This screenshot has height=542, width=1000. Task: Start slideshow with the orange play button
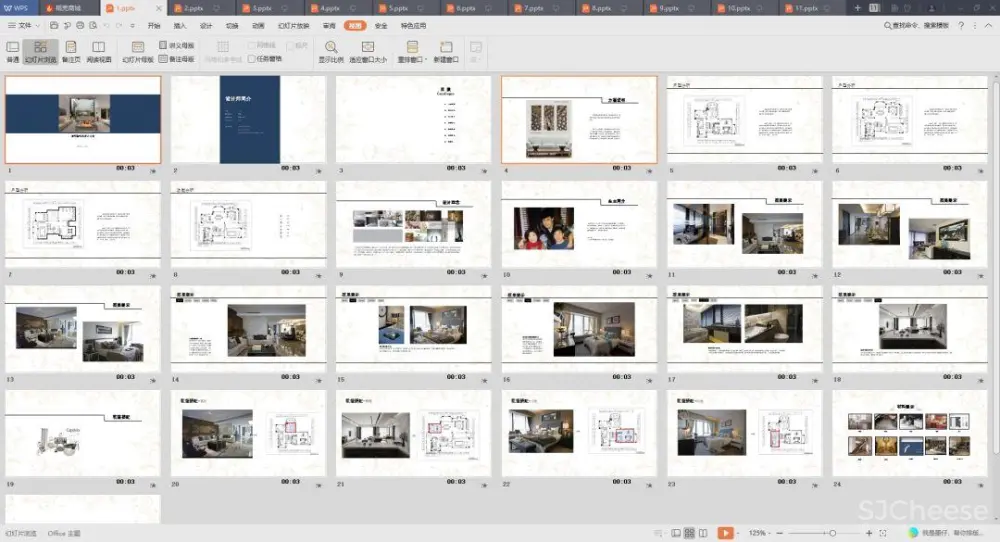click(725, 533)
